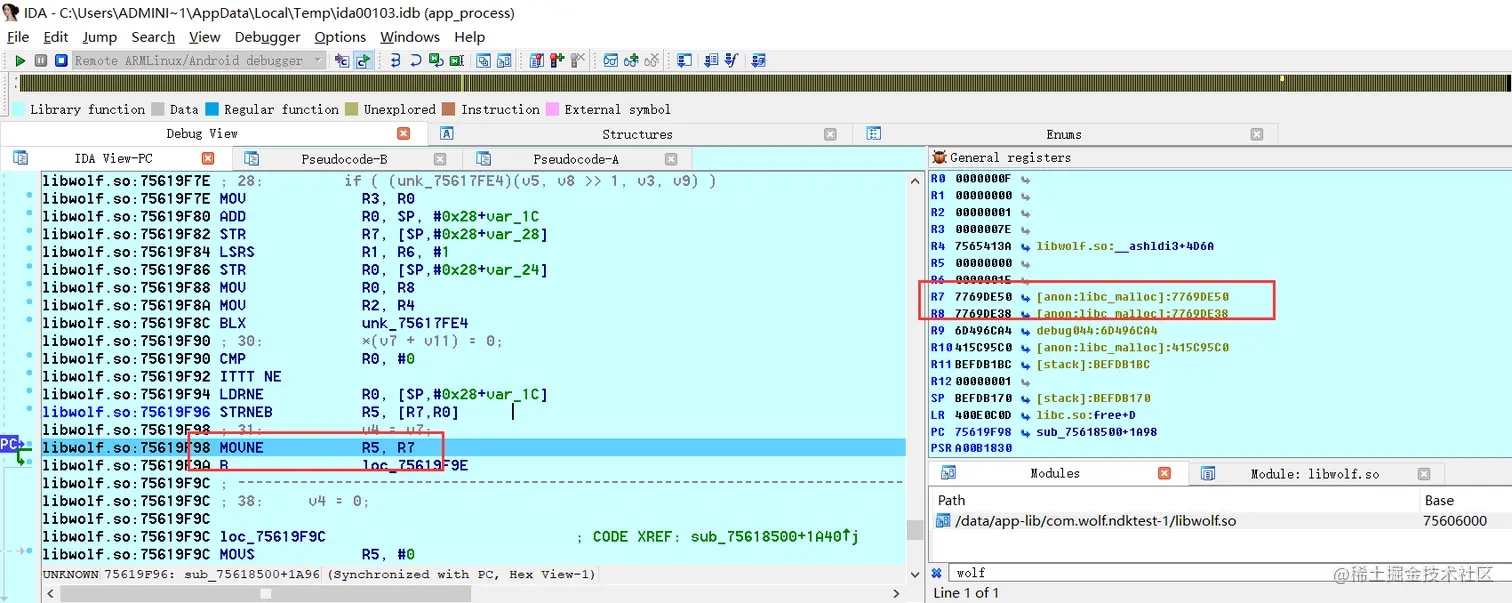Select the /data/app-lib/com.wolf.ndktest-1/libwolf.so module row
The height and width of the screenshot is (603, 1512).
[x=1220, y=521]
